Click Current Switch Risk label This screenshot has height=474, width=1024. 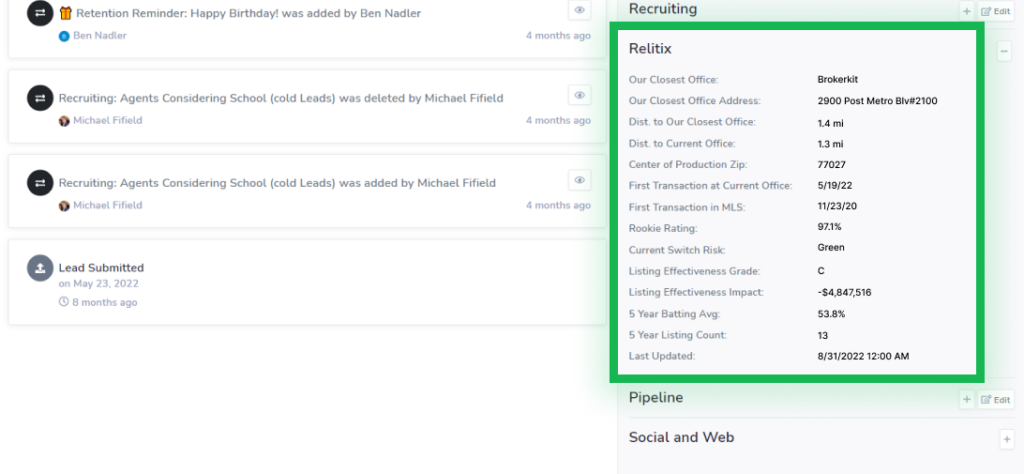click(677, 249)
